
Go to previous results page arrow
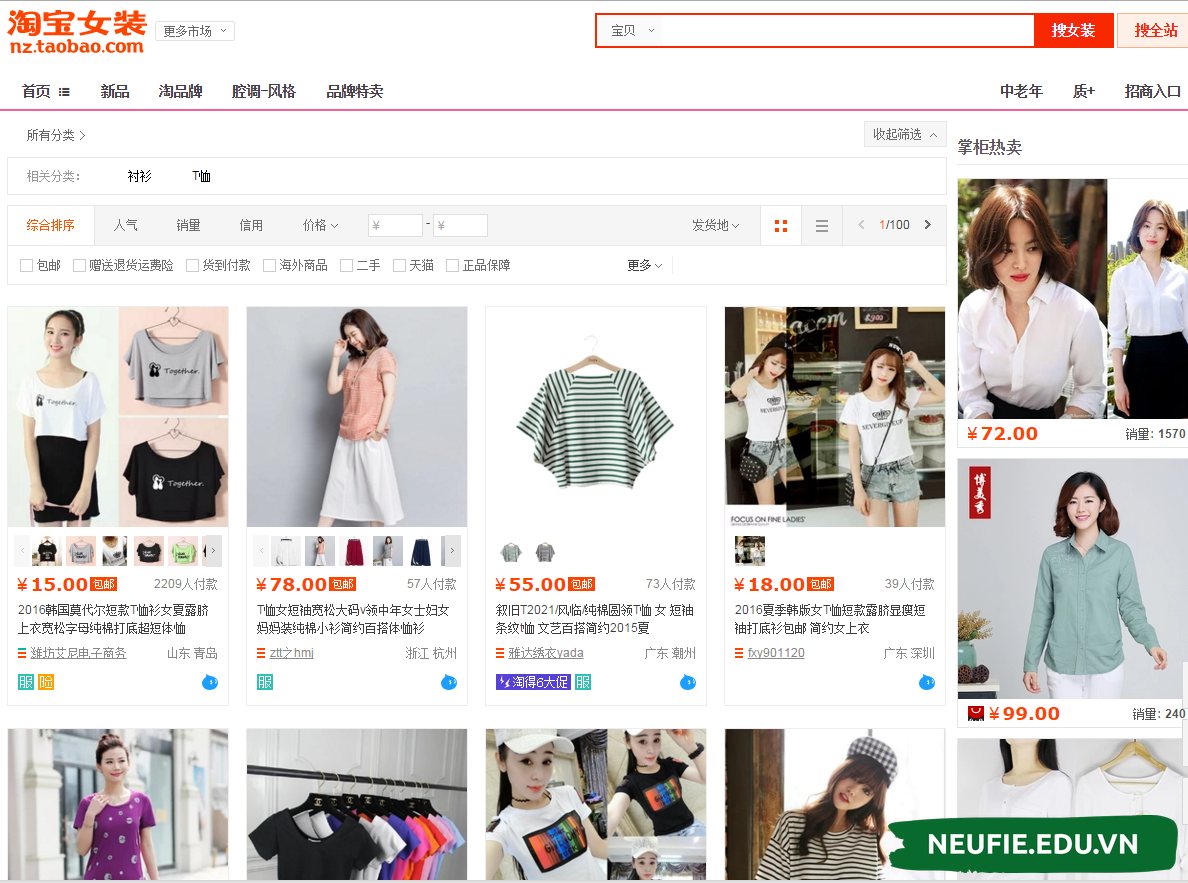pos(861,224)
